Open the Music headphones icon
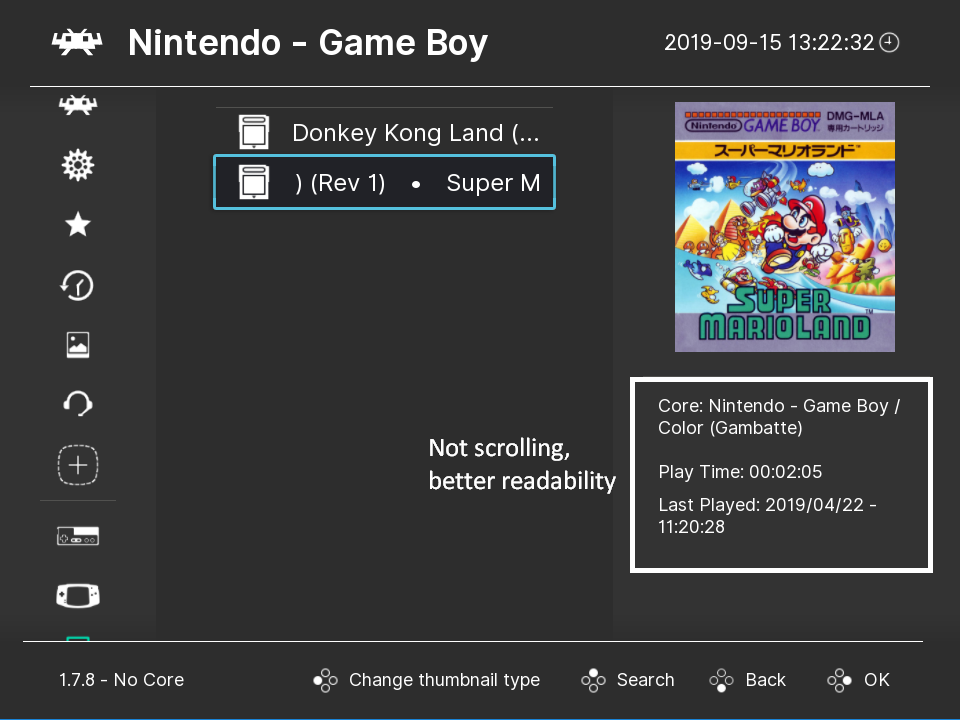This screenshot has width=960, height=720. coord(78,404)
